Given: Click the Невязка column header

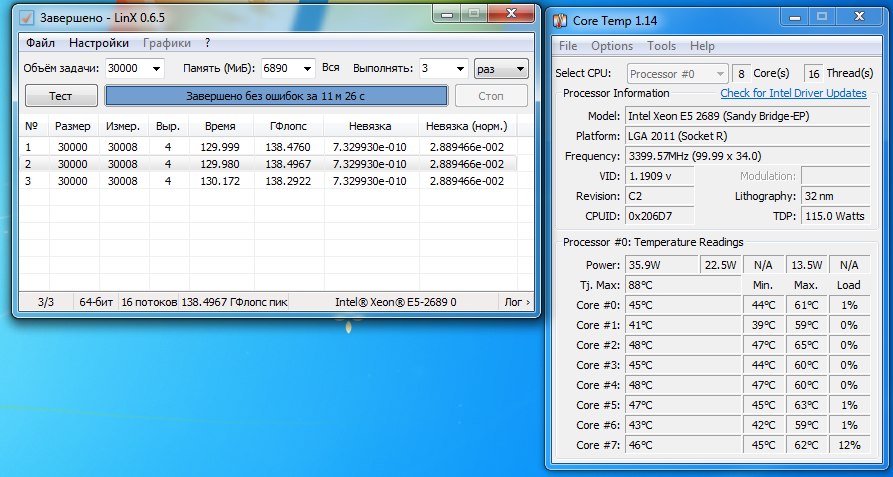Looking at the screenshot, I should [371, 126].
